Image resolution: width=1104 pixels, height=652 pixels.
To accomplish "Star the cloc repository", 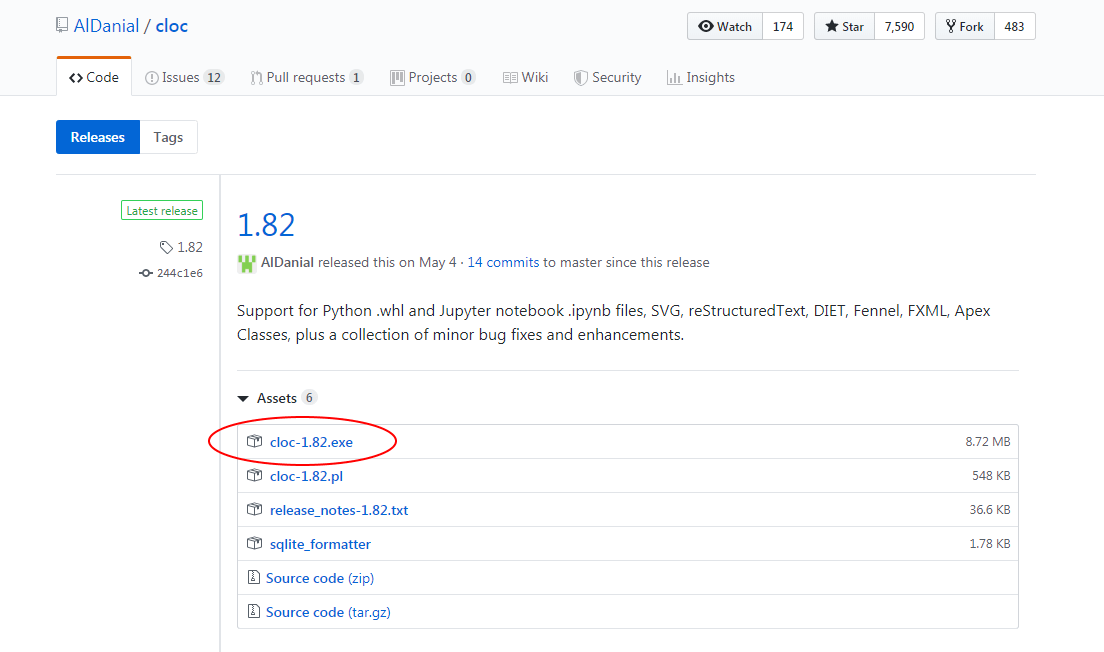I will click(844, 27).
